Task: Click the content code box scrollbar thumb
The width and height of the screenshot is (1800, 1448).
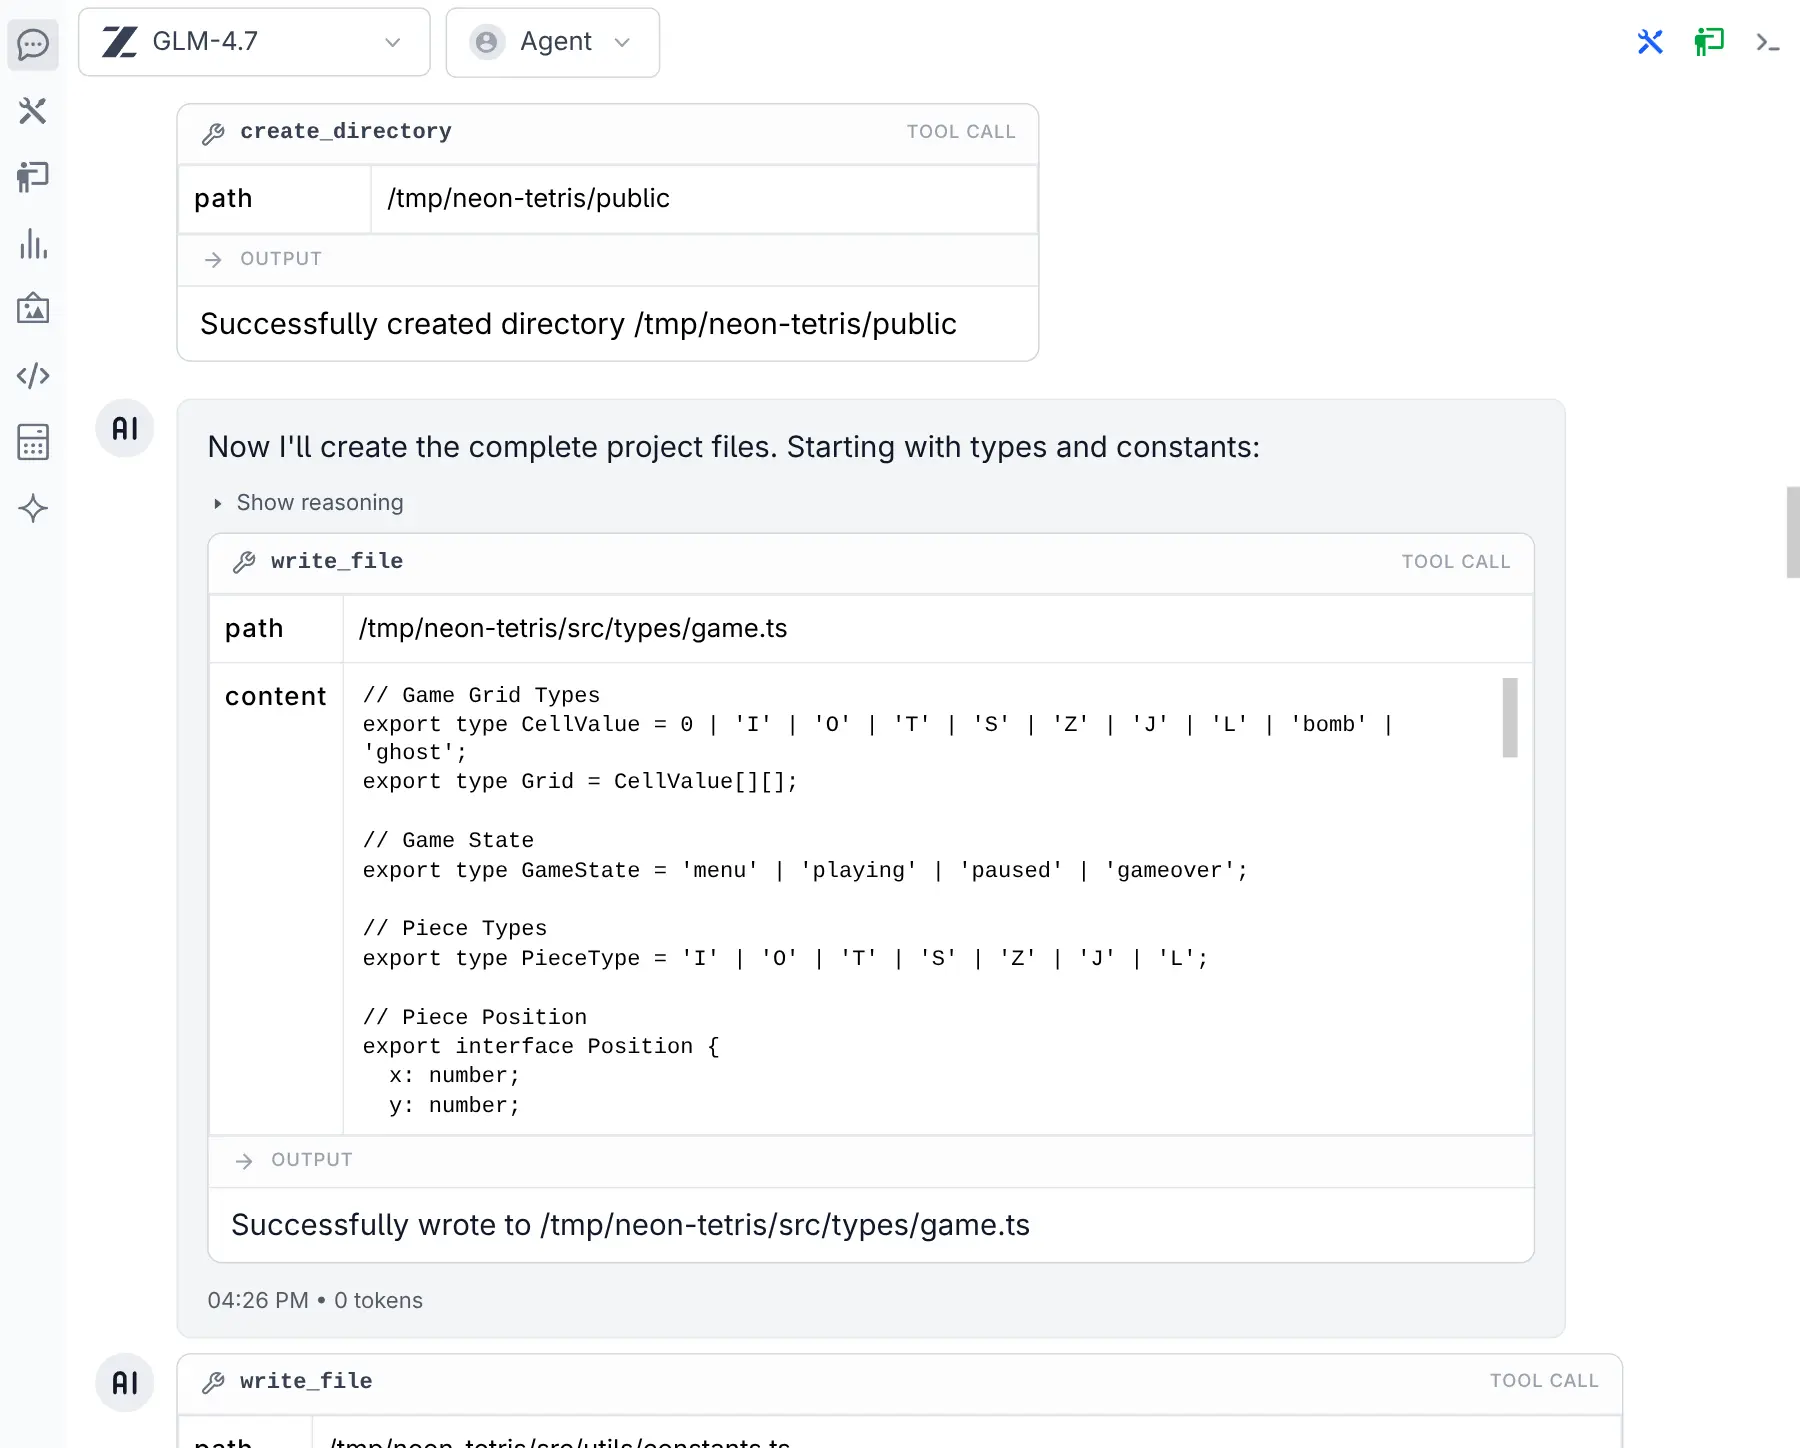Action: pos(1509,718)
